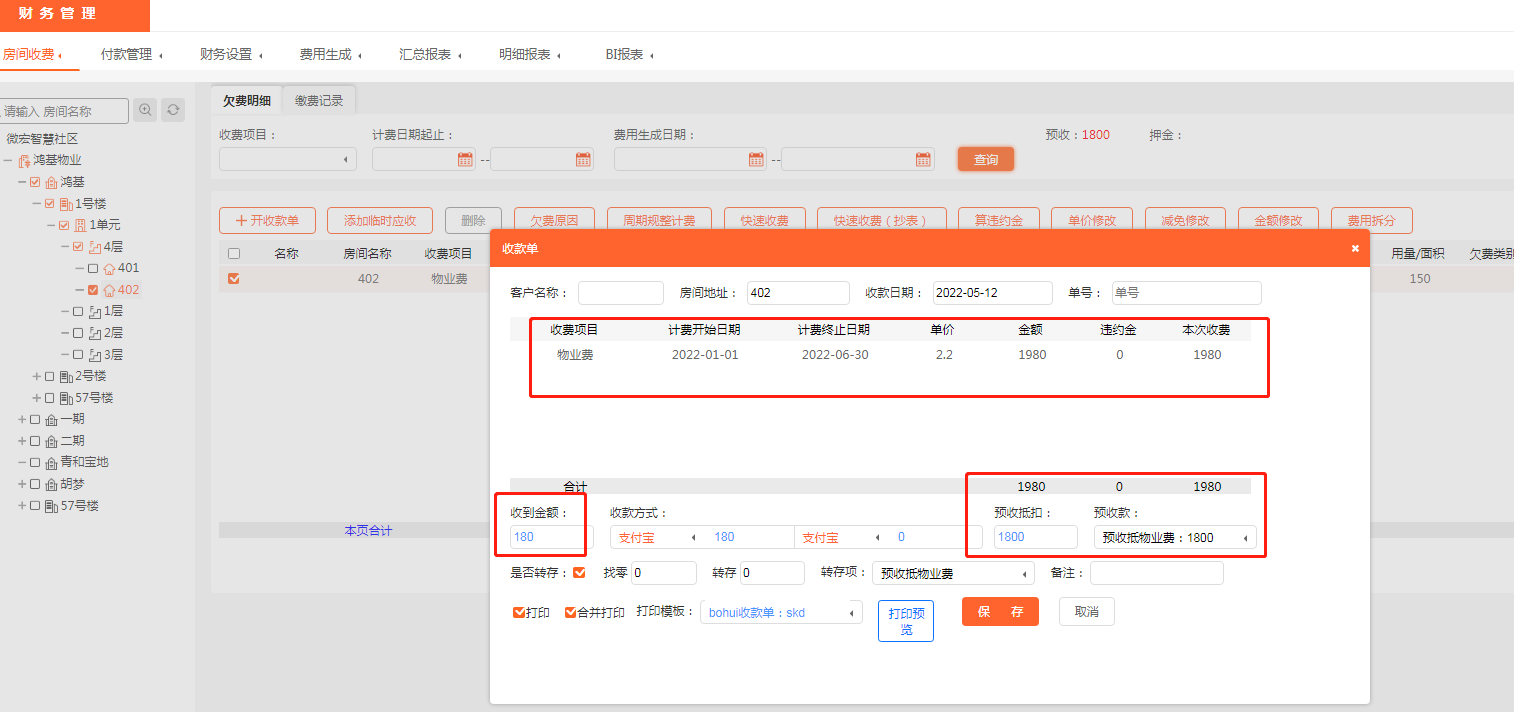Click the 收到金额 input field
This screenshot has width=1514, height=712.
click(x=546, y=537)
